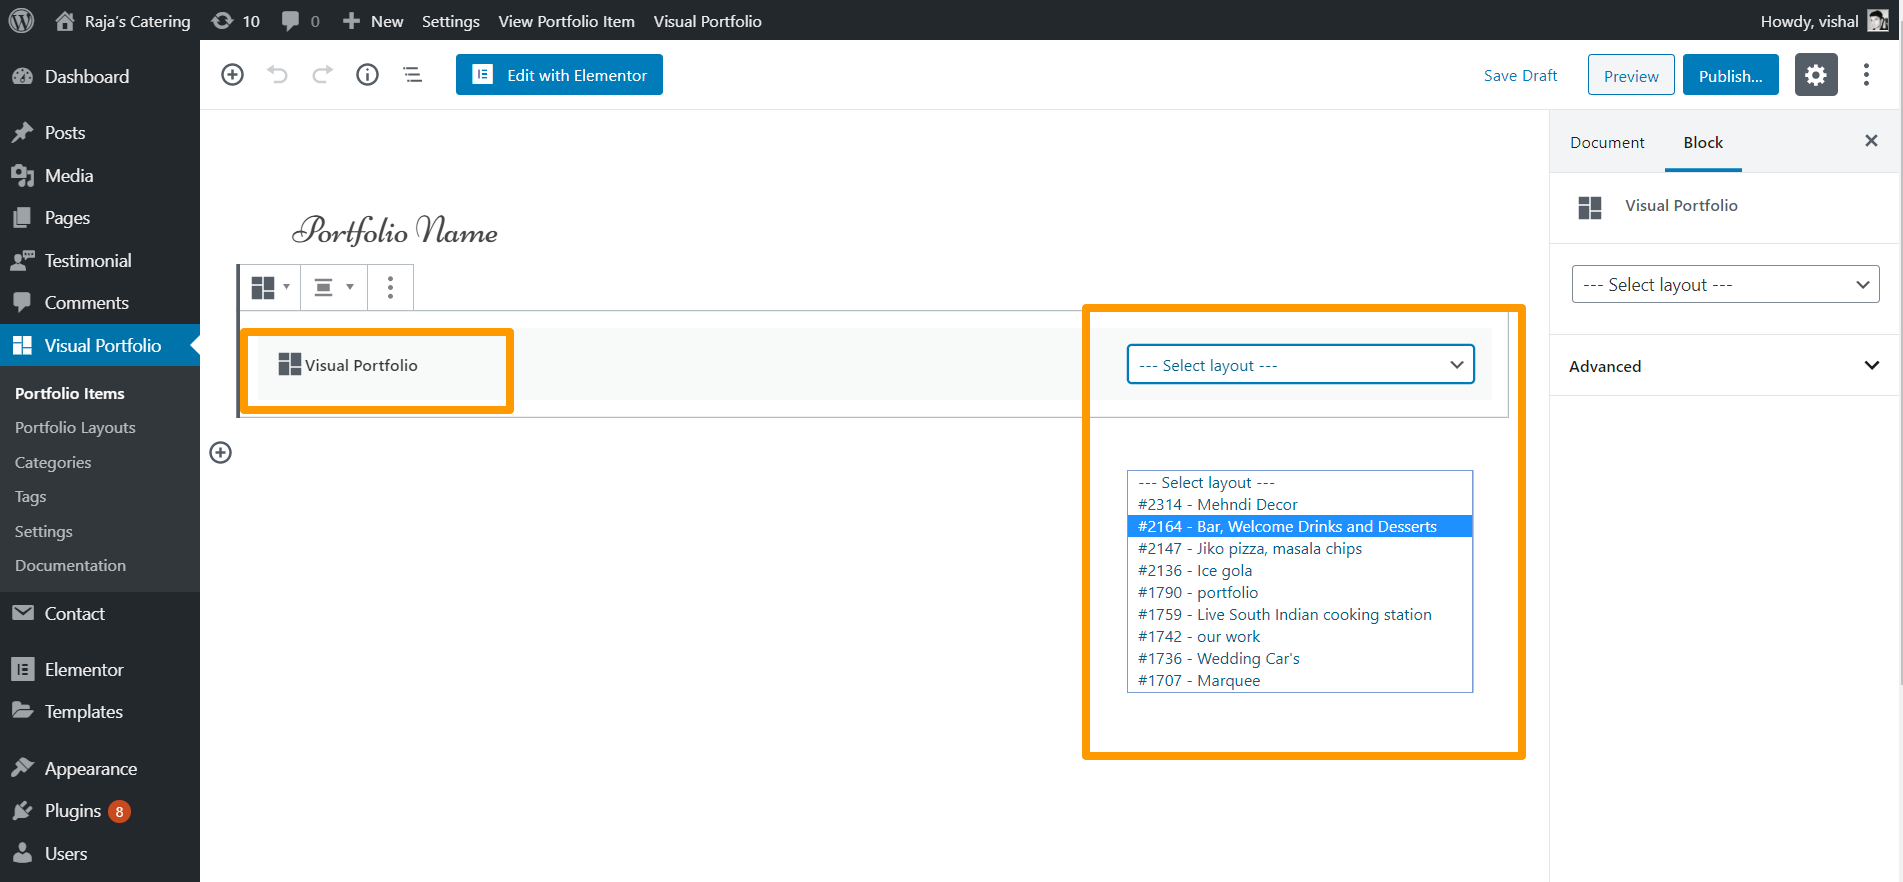Image resolution: width=1903 pixels, height=882 pixels.
Task: Open Visual Portfolio admin bar menu
Action: 707,21
